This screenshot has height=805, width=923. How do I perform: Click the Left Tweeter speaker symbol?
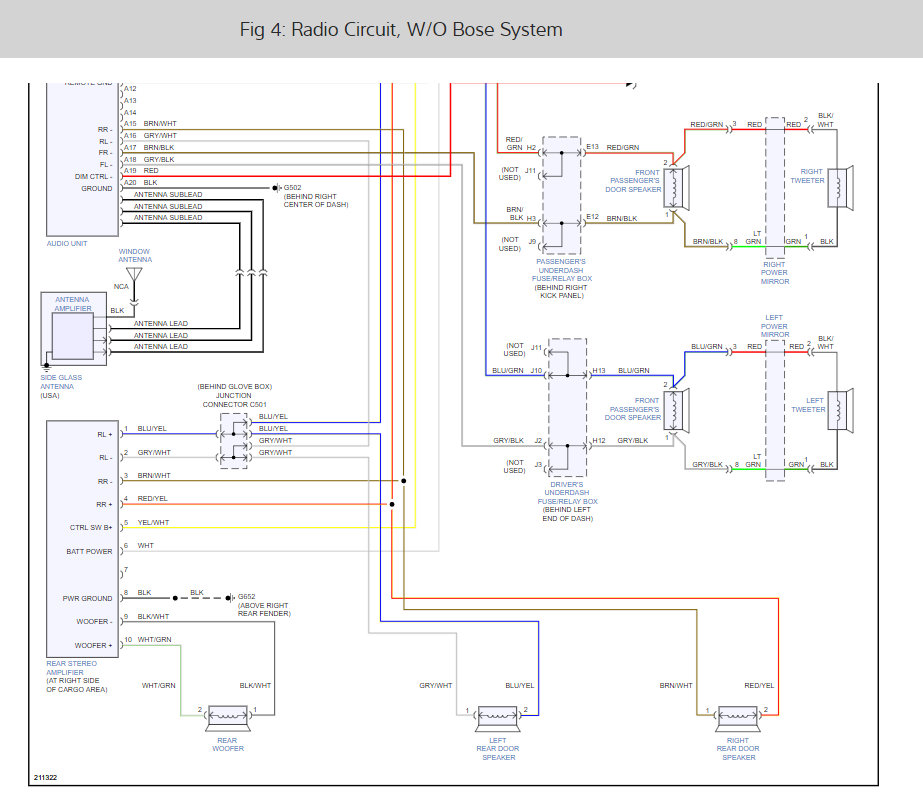click(x=841, y=411)
